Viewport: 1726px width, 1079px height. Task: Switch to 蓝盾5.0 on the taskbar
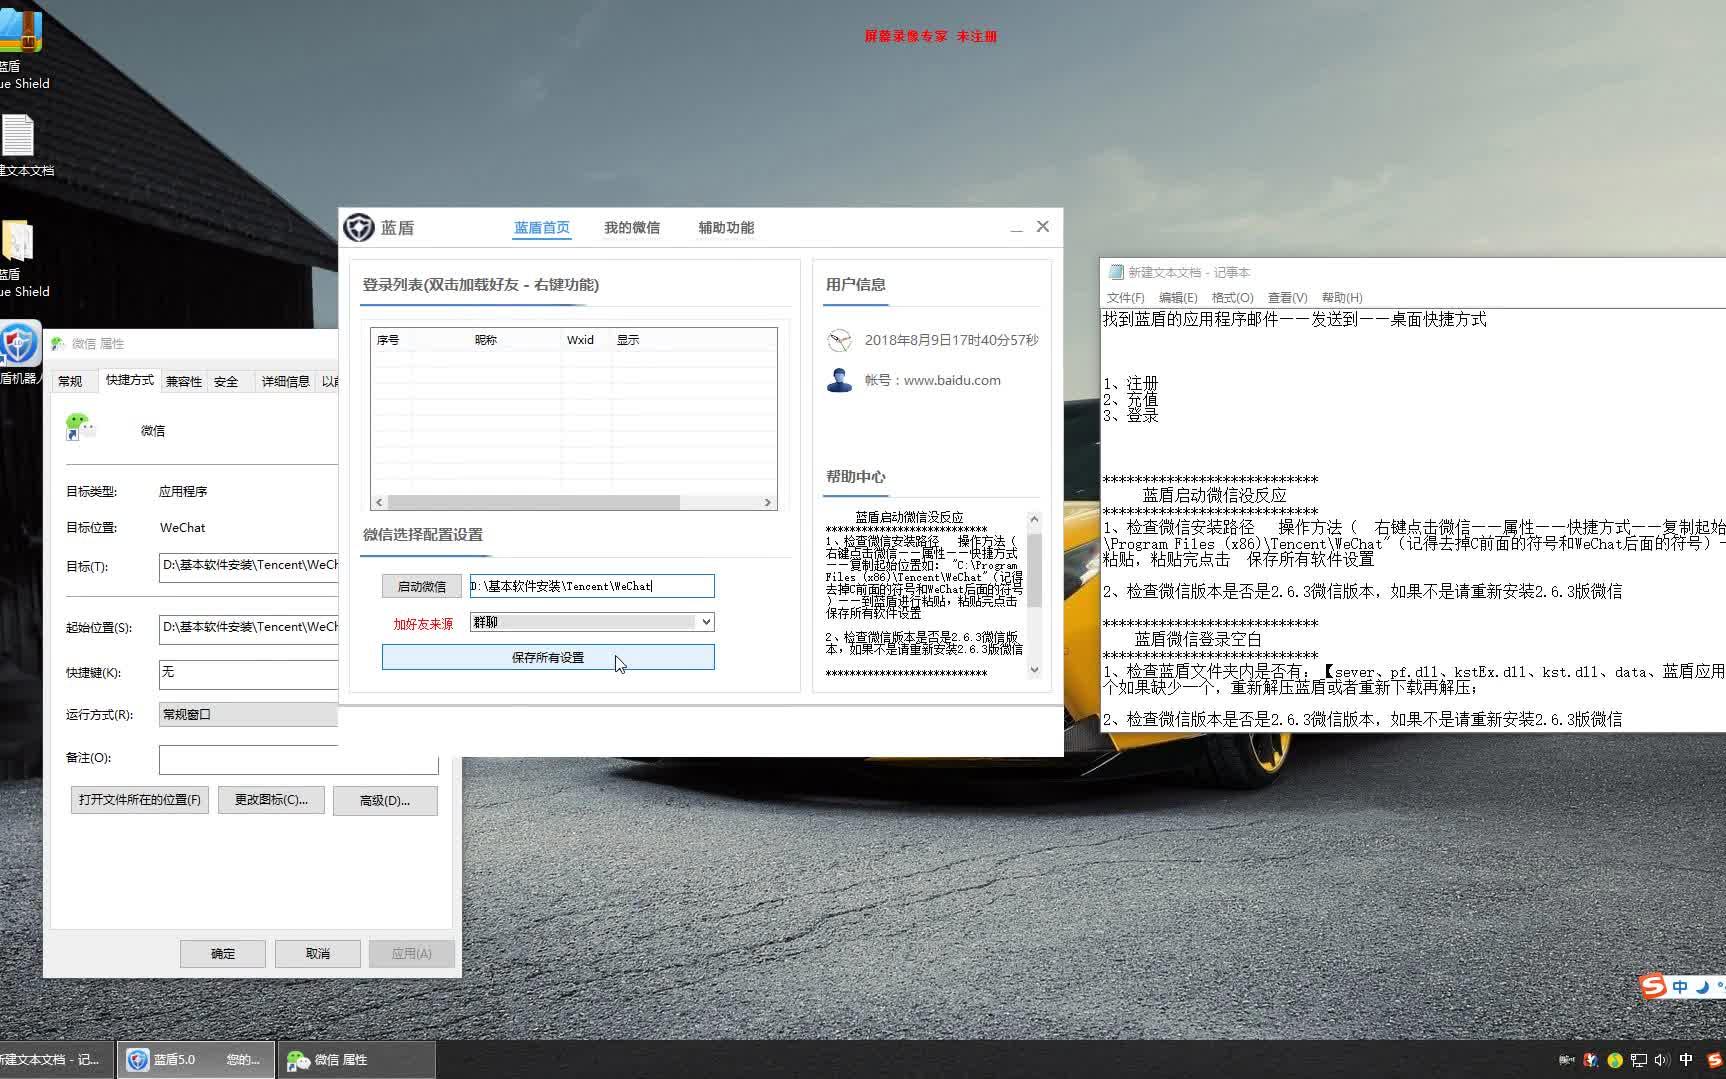point(195,1060)
